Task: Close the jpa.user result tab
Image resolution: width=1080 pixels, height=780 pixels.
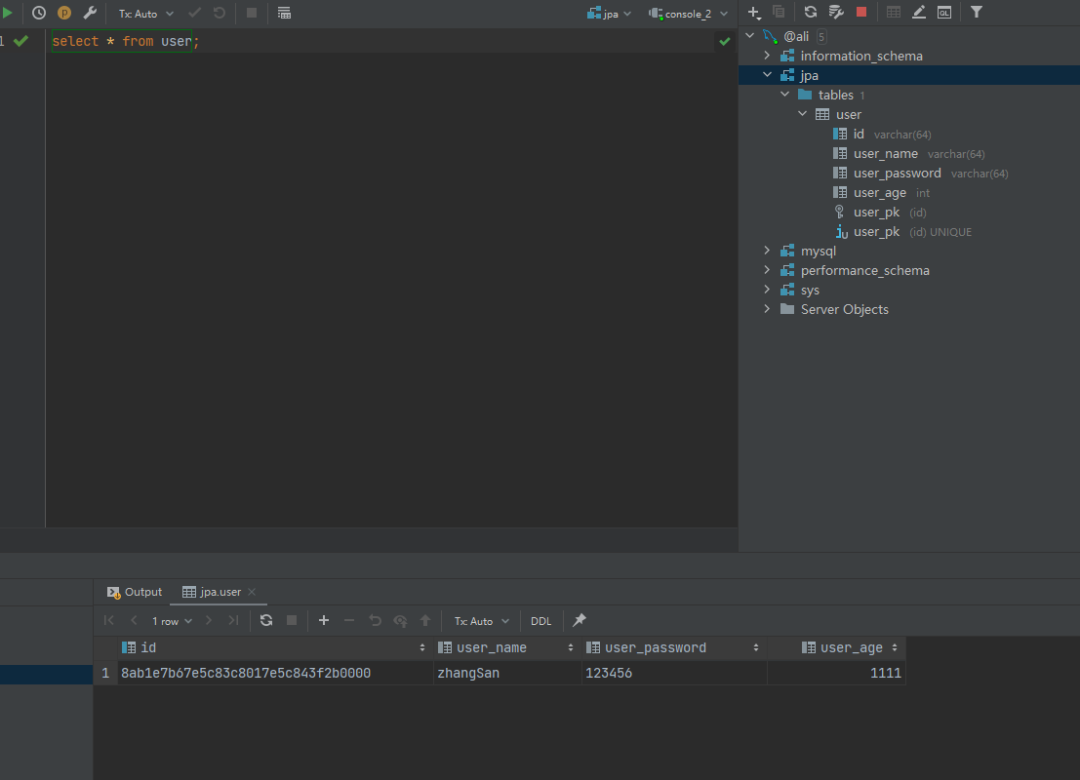Action: click(251, 592)
